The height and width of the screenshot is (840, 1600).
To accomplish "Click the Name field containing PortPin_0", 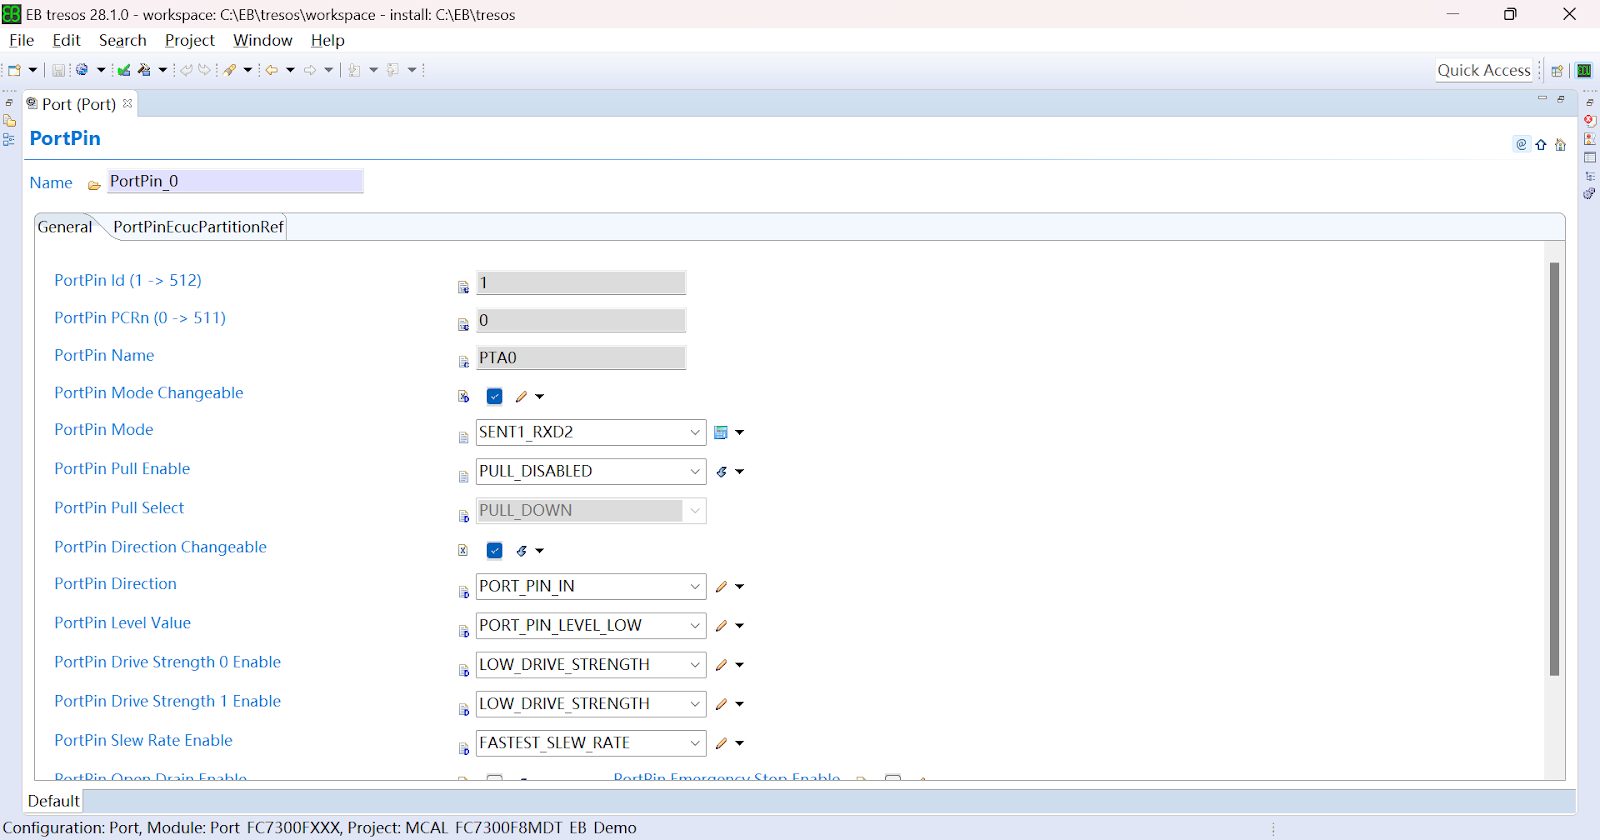I will (x=235, y=181).
